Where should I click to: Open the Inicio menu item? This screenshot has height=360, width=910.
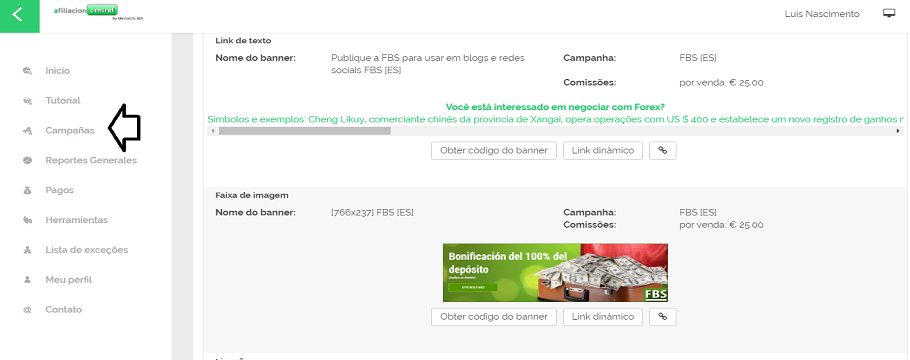(x=57, y=71)
